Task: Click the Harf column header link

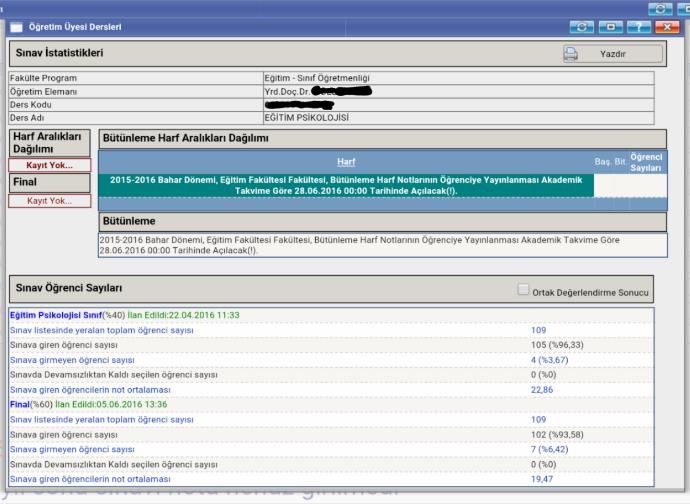Action: (346, 162)
